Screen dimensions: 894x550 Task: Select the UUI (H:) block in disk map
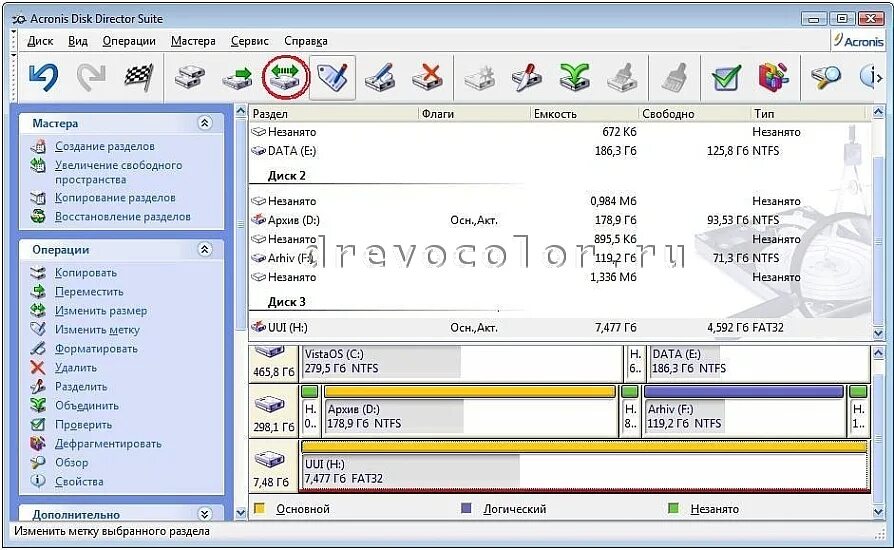(584, 466)
